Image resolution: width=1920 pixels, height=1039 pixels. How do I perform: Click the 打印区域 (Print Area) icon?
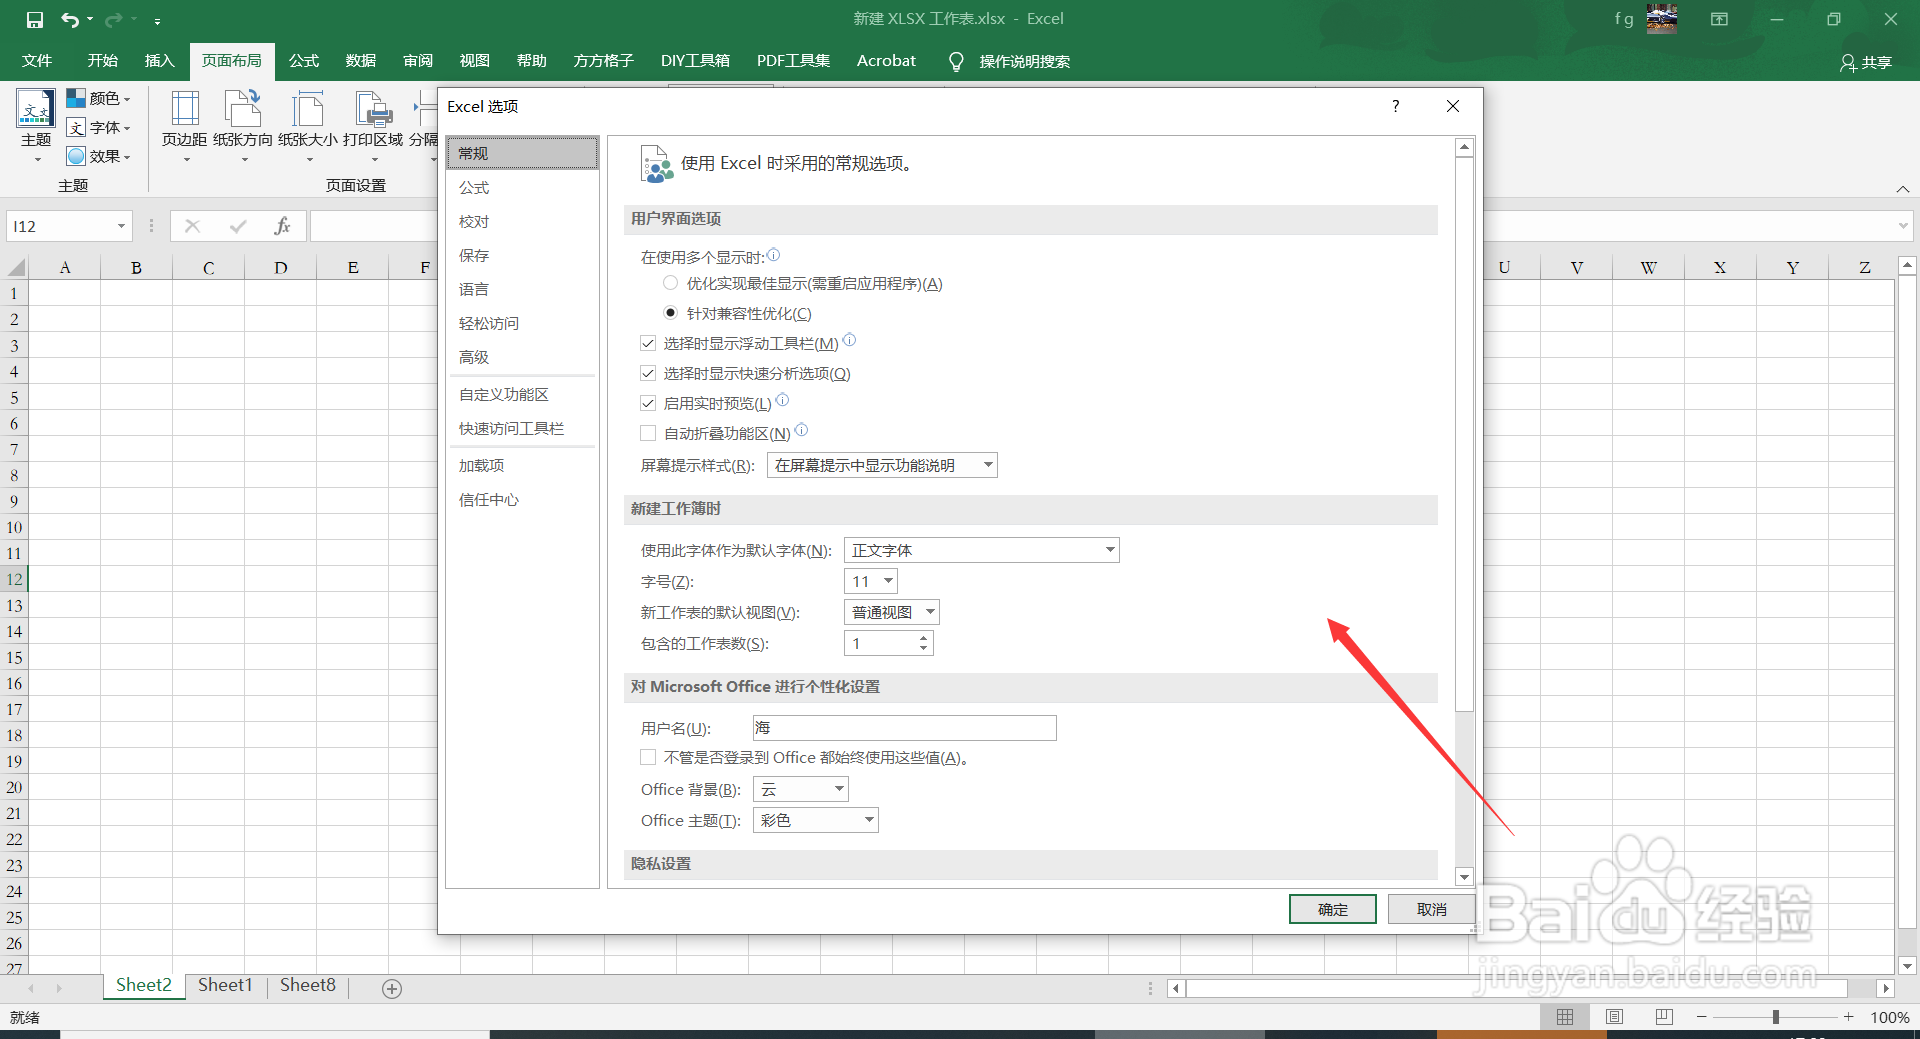point(372,120)
